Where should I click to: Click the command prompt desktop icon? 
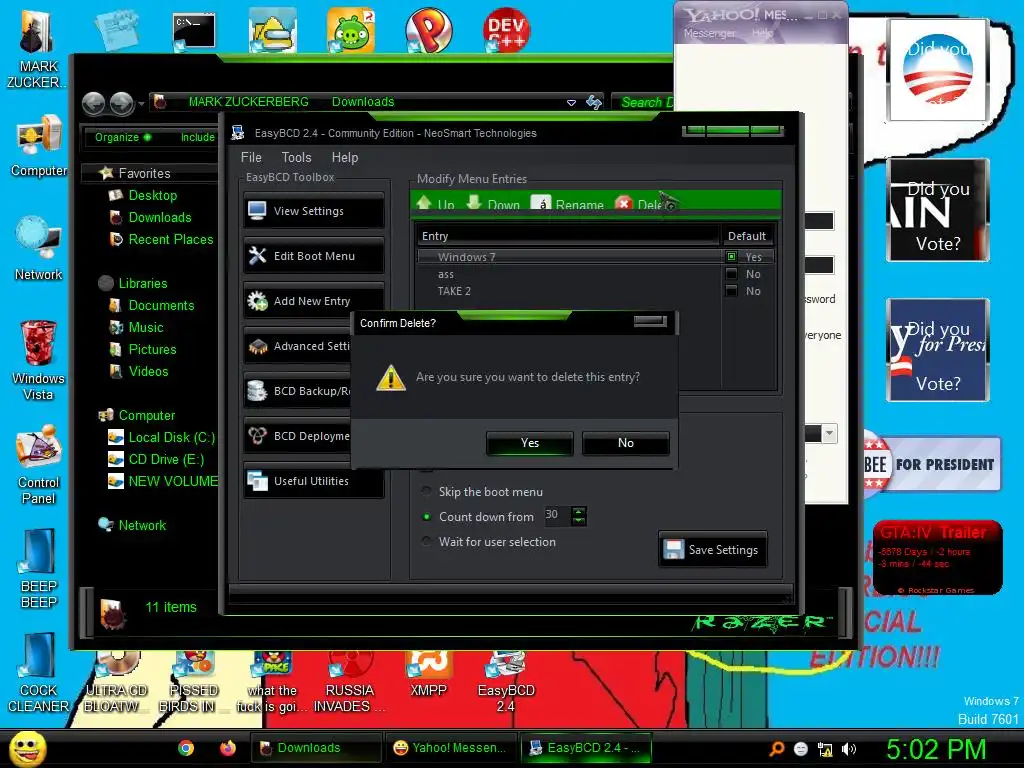[x=194, y=31]
